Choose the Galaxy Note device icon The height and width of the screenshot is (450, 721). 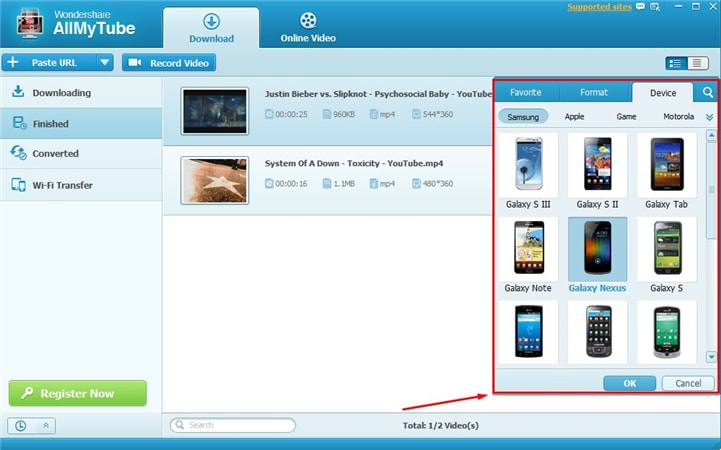(528, 249)
